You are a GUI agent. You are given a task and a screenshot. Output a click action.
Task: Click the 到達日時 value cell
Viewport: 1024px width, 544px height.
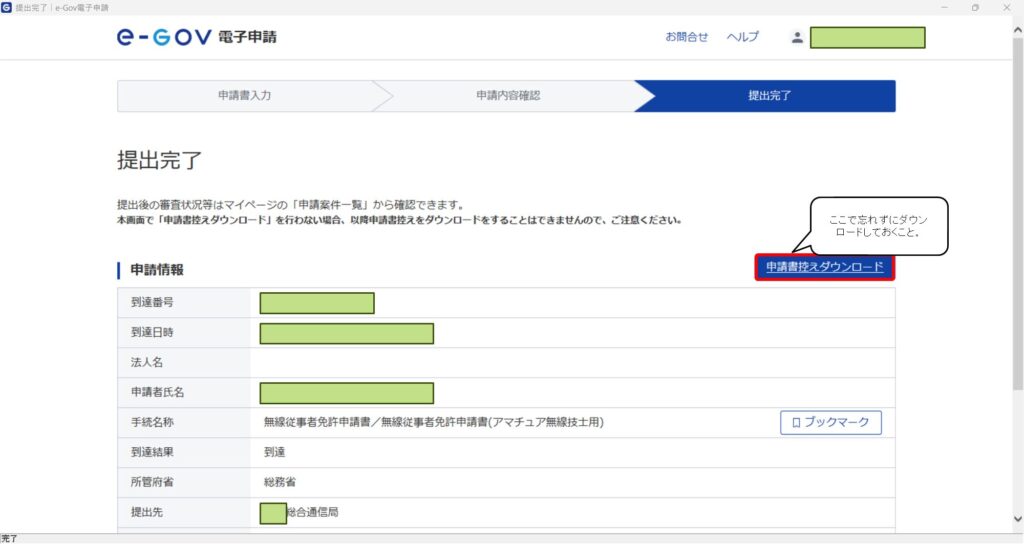coord(346,333)
